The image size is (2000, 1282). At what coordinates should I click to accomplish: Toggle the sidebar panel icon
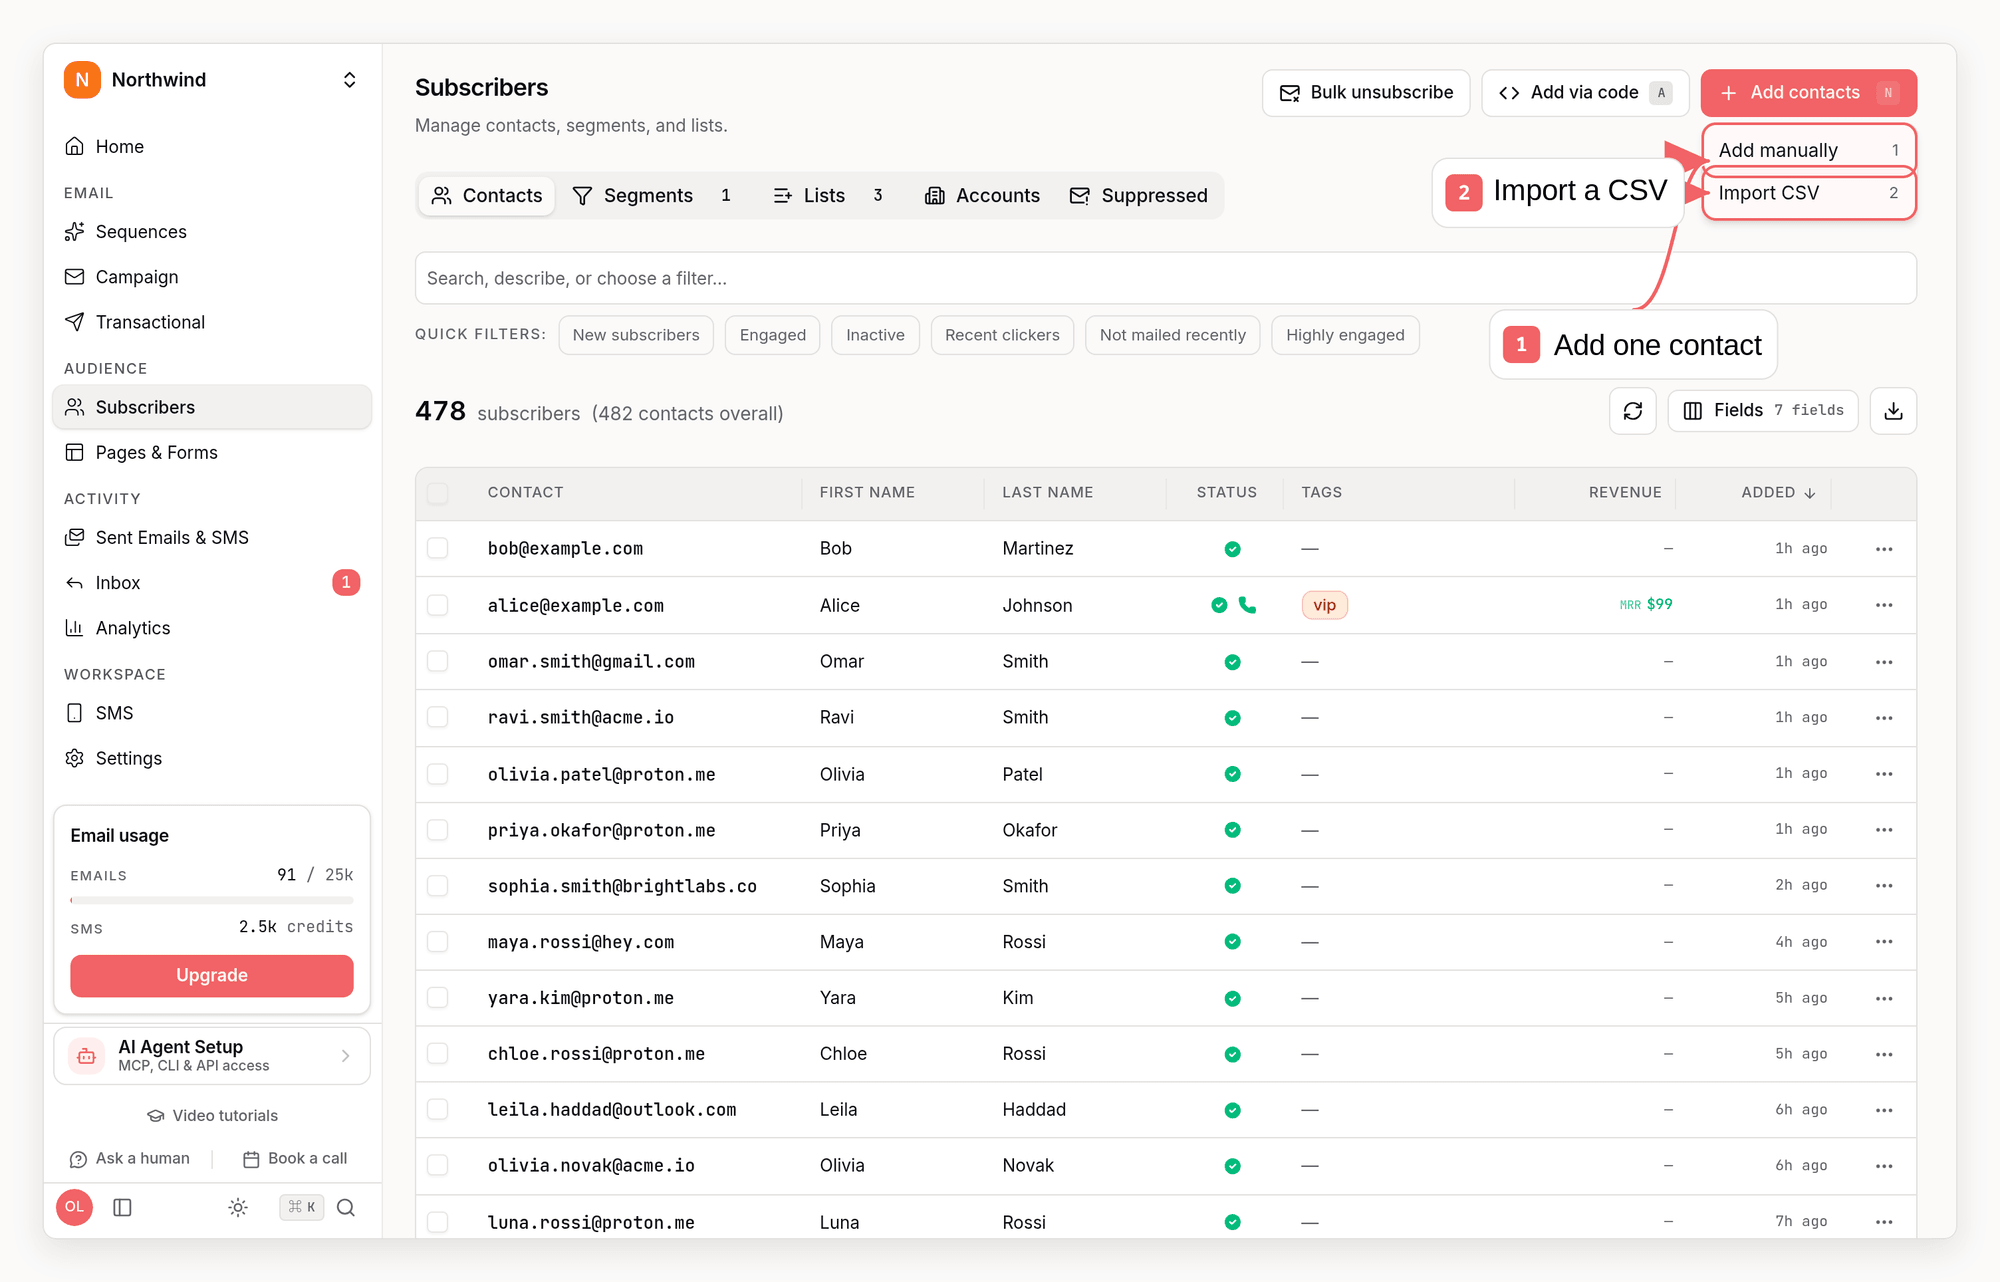click(123, 1207)
